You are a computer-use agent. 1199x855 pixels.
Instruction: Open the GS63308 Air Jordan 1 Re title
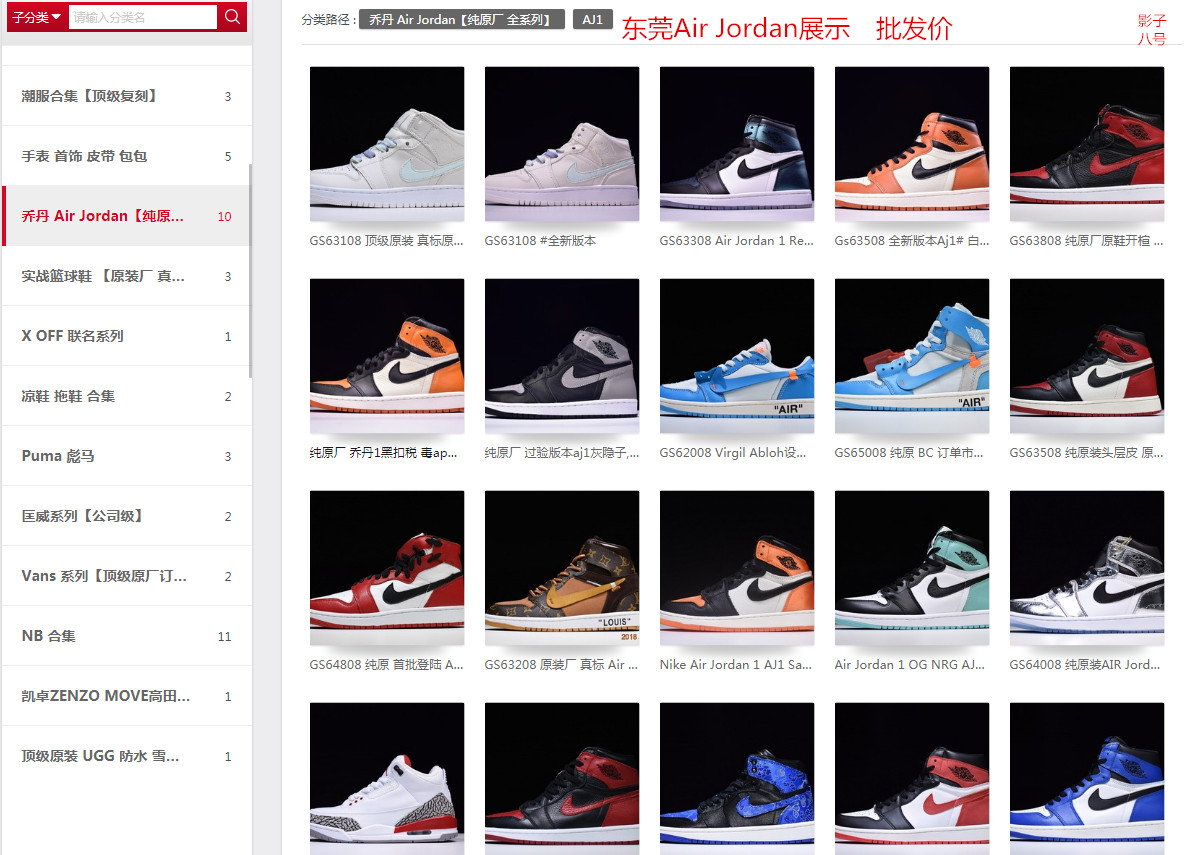click(736, 241)
